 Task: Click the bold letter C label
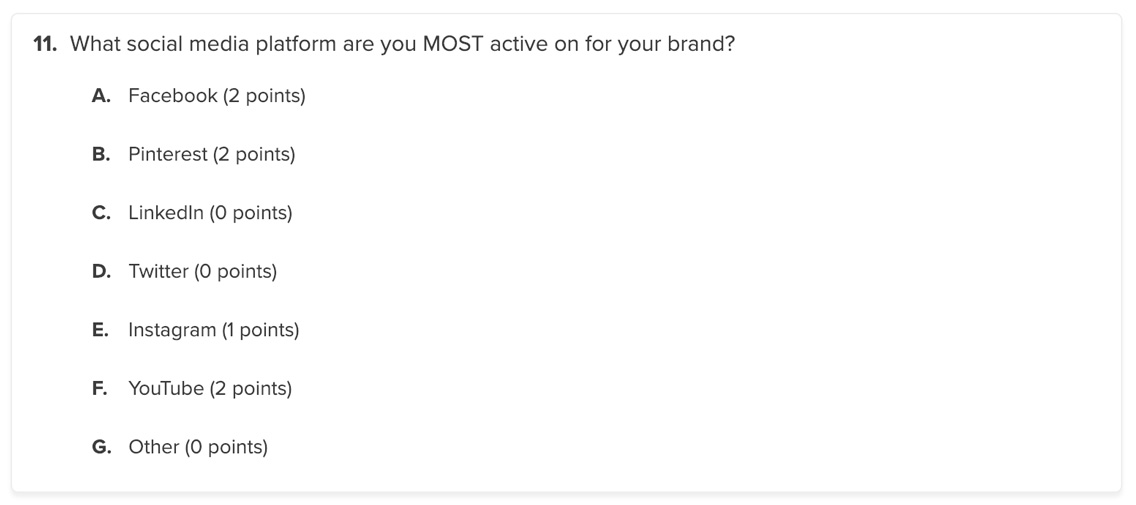[x=101, y=213]
